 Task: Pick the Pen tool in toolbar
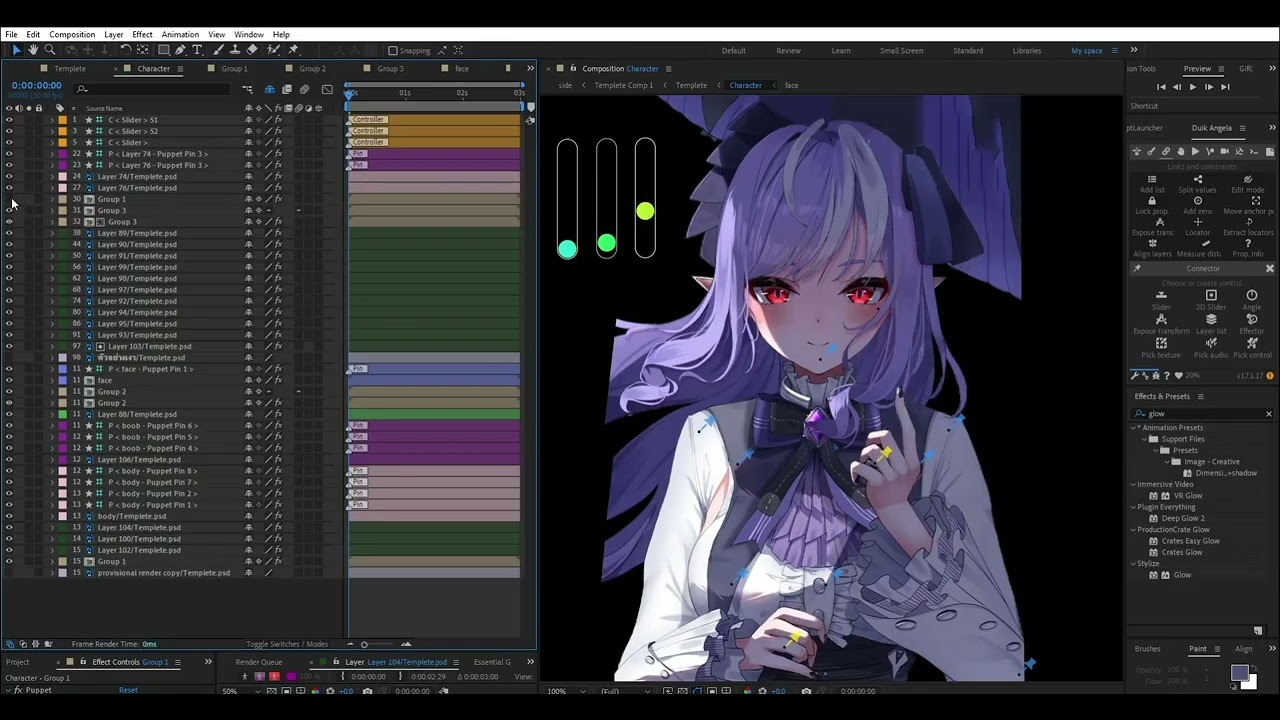[x=180, y=50]
